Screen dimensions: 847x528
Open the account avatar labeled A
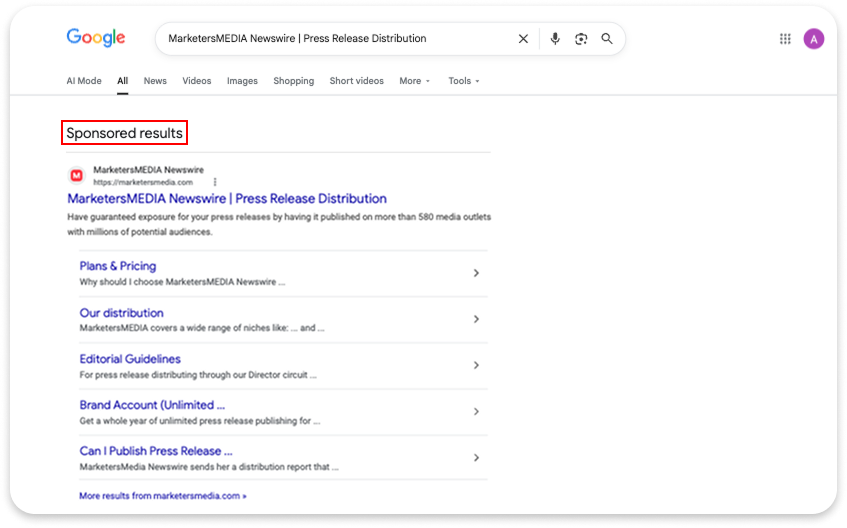click(814, 39)
